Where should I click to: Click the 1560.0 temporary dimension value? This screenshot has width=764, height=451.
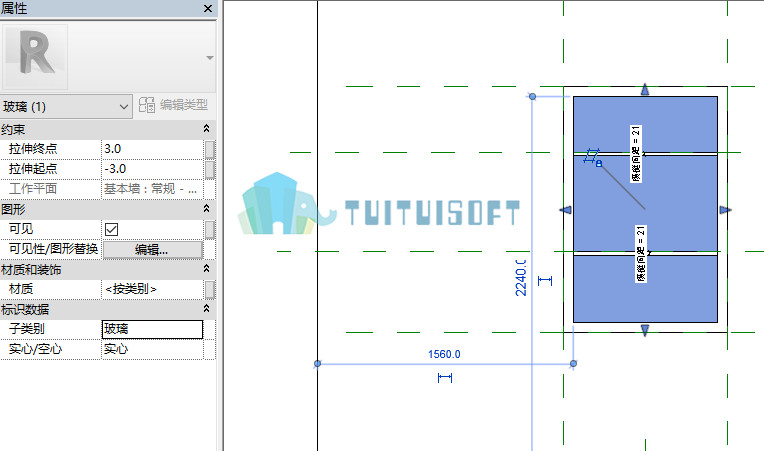444,354
